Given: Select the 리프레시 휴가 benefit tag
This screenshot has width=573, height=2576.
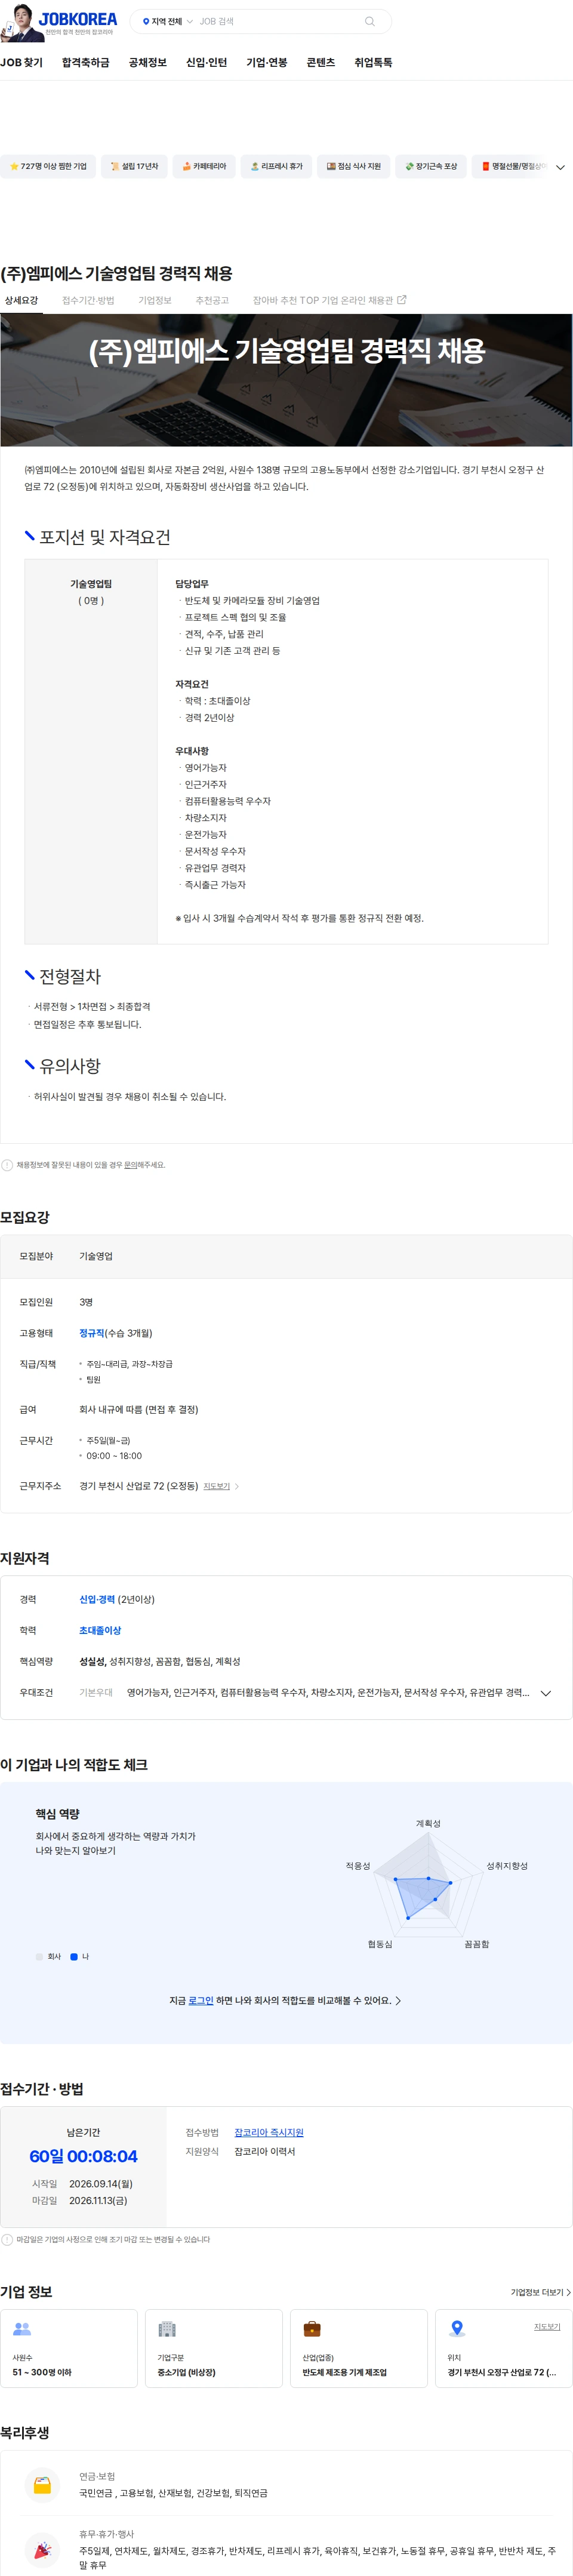Looking at the screenshot, I should coord(276,166).
